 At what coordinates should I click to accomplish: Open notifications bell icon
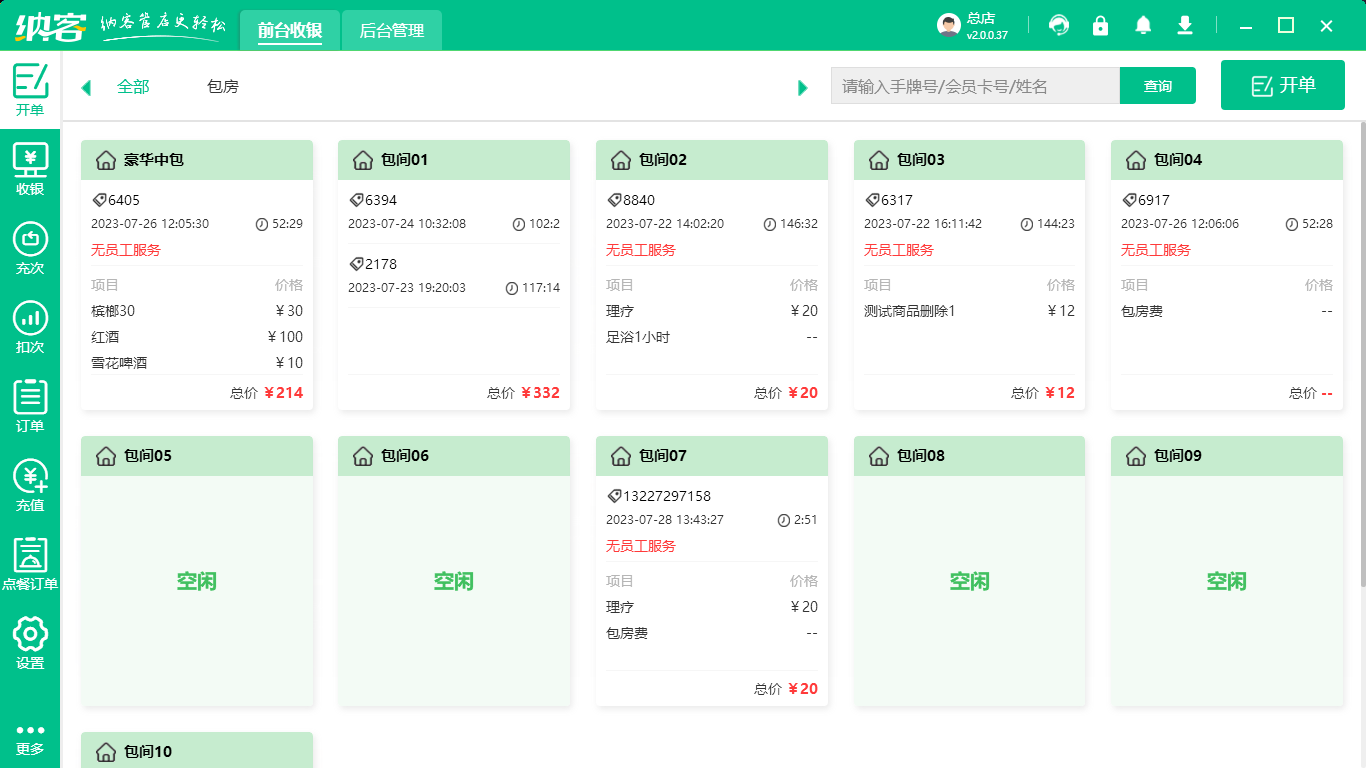(1143, 26)
